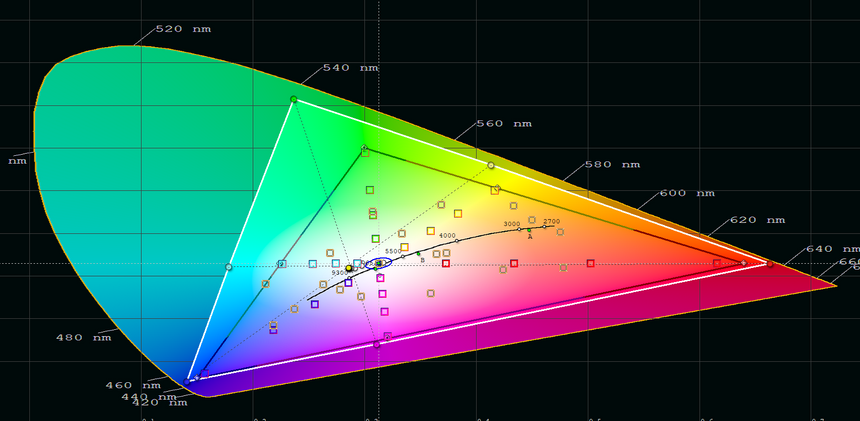Click the 520 nm wavelength label
The image size is (860, 421).
(183, 29)
